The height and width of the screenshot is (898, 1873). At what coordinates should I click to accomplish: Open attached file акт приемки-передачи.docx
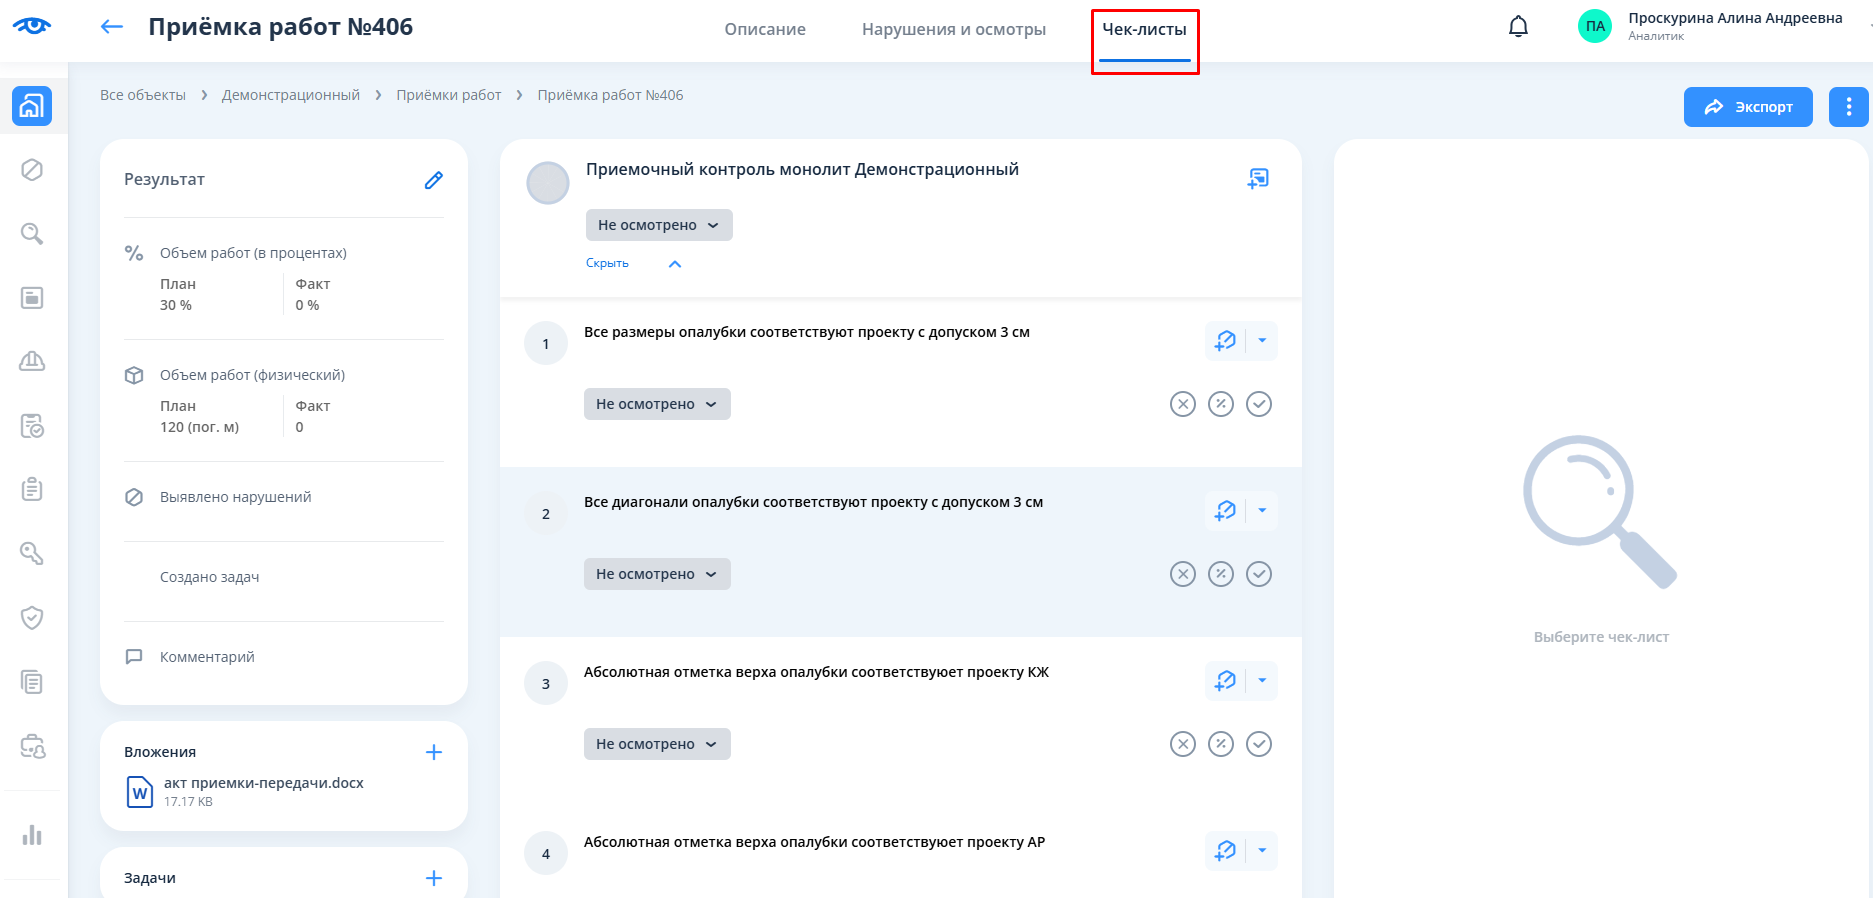(x=263, y=783)
